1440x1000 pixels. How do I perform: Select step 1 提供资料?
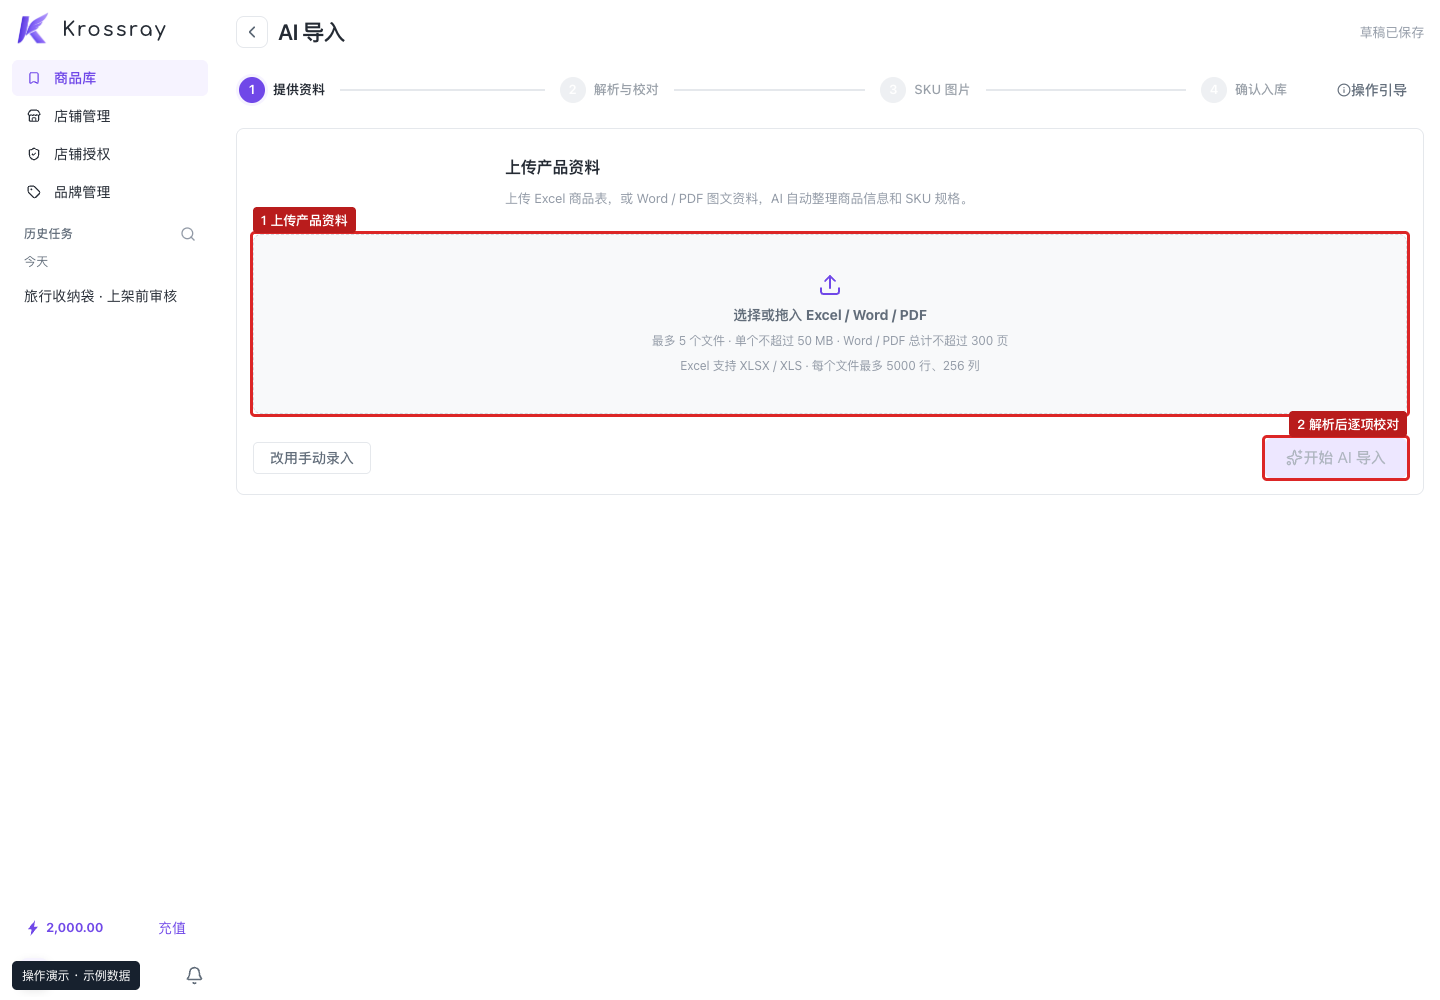coord(282,90)
